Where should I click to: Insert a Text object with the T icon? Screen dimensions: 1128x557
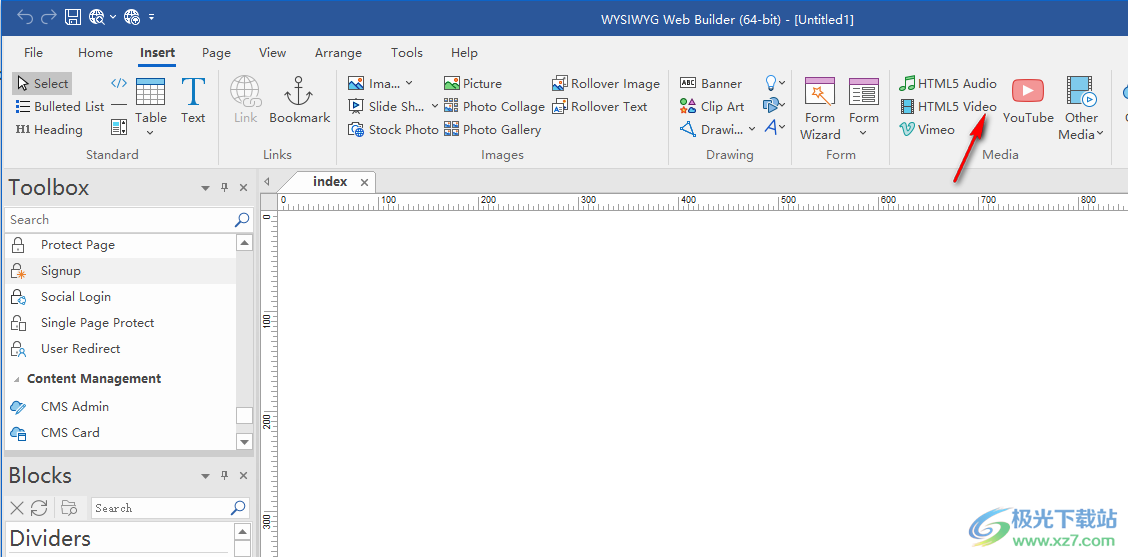[193, 100]
